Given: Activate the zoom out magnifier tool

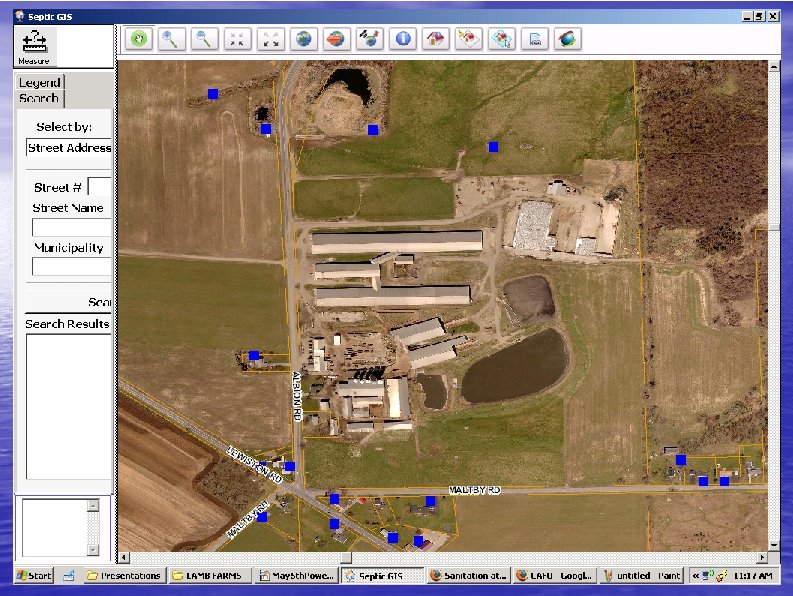Looking at the screenshot, I should (205, 39).
